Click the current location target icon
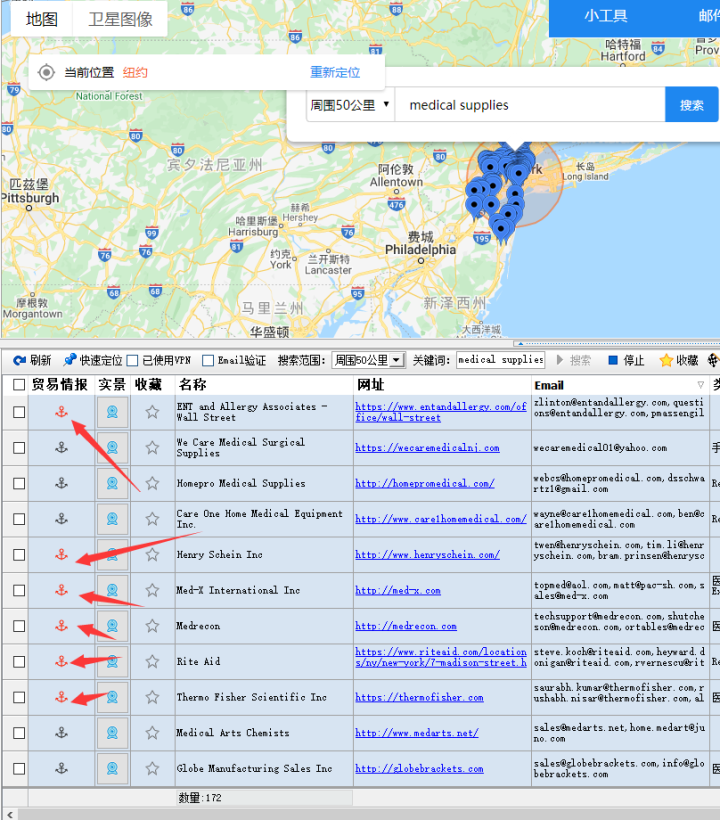 [x=46, y=72]
